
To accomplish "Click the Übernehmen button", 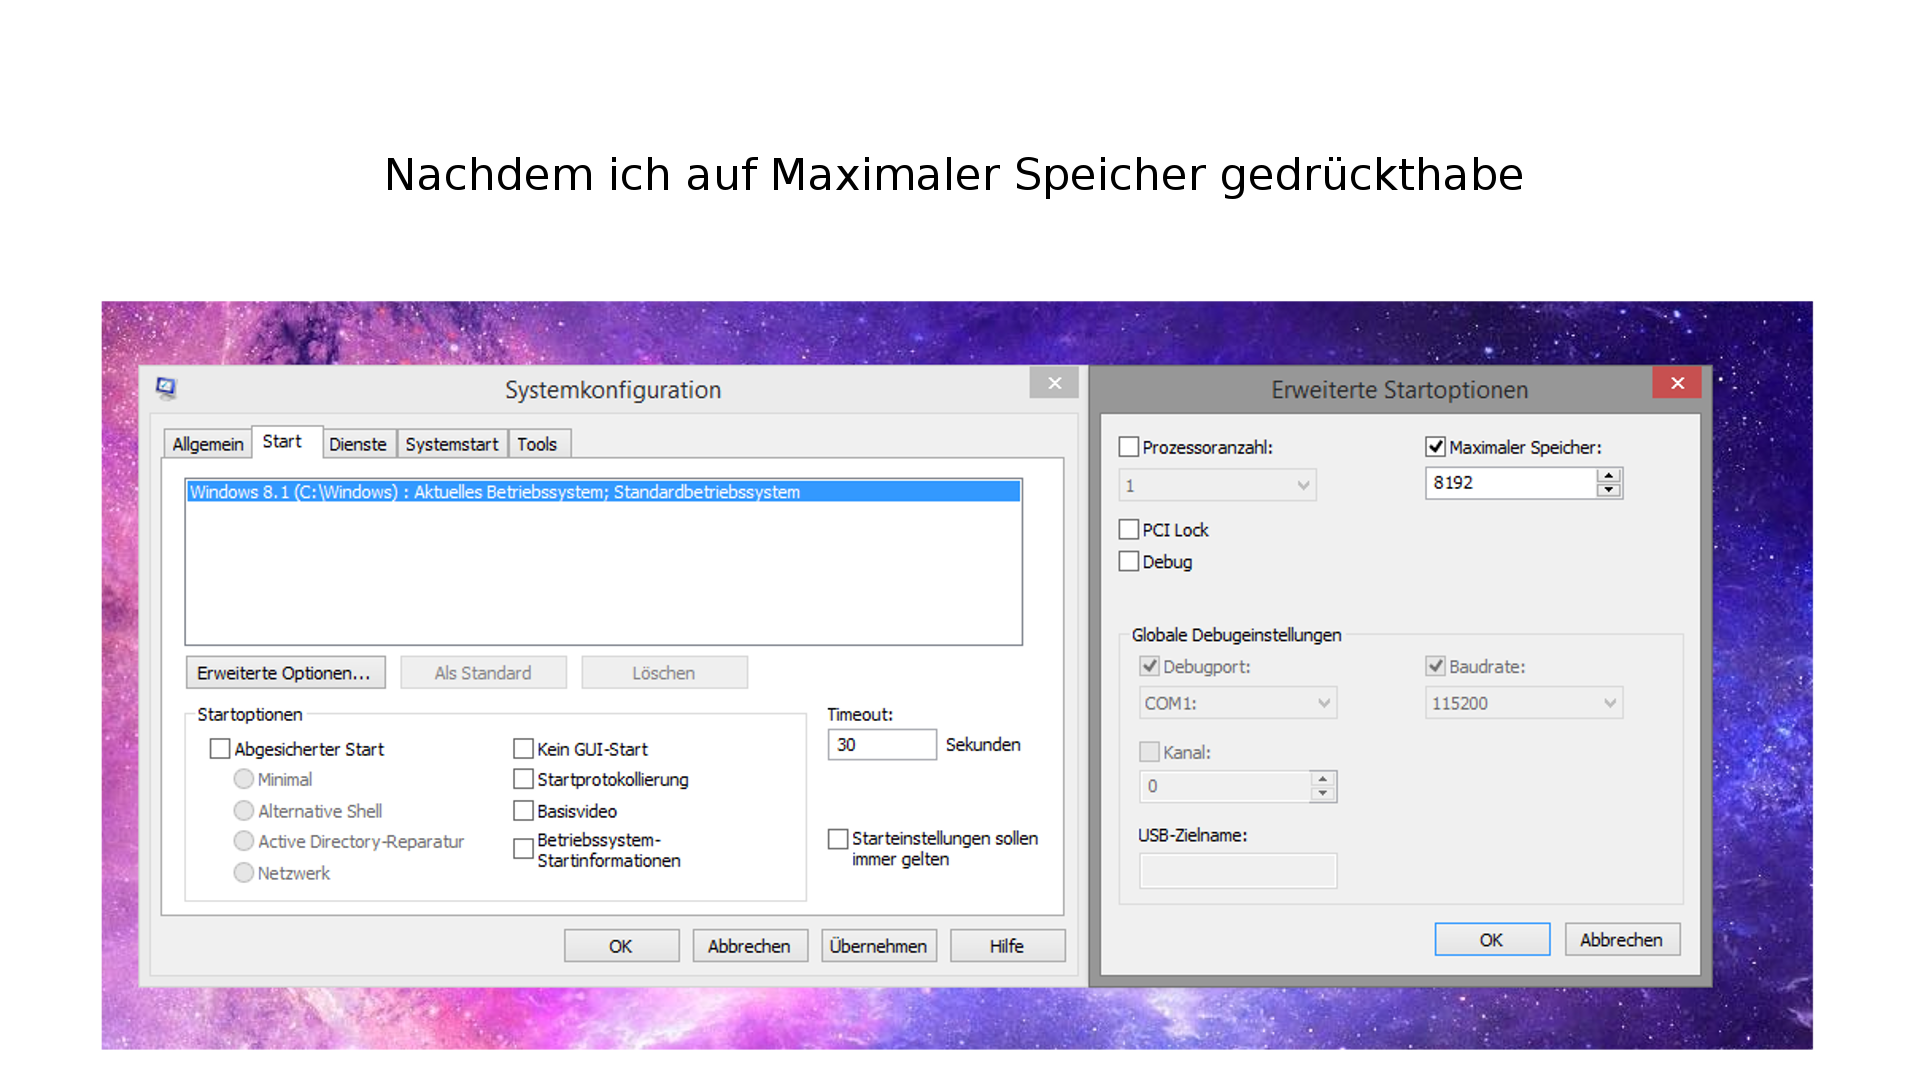I will [x=879, y=946].
